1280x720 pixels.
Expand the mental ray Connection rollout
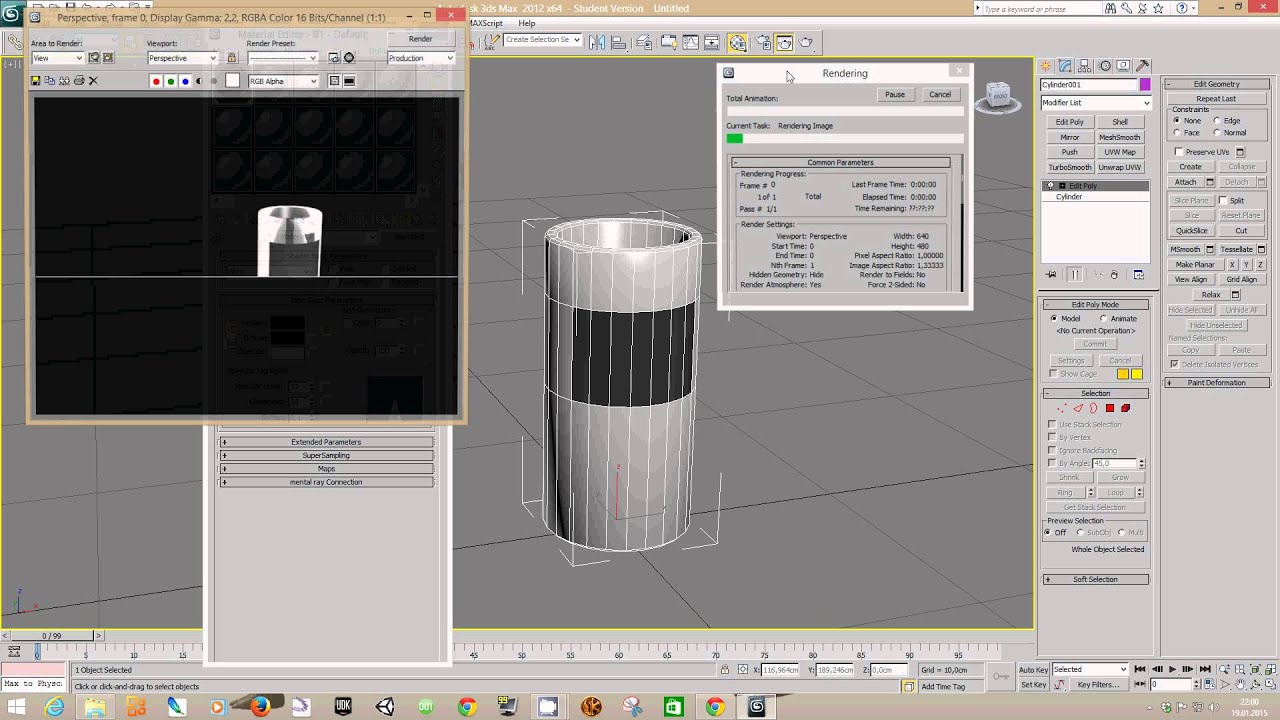326,482
